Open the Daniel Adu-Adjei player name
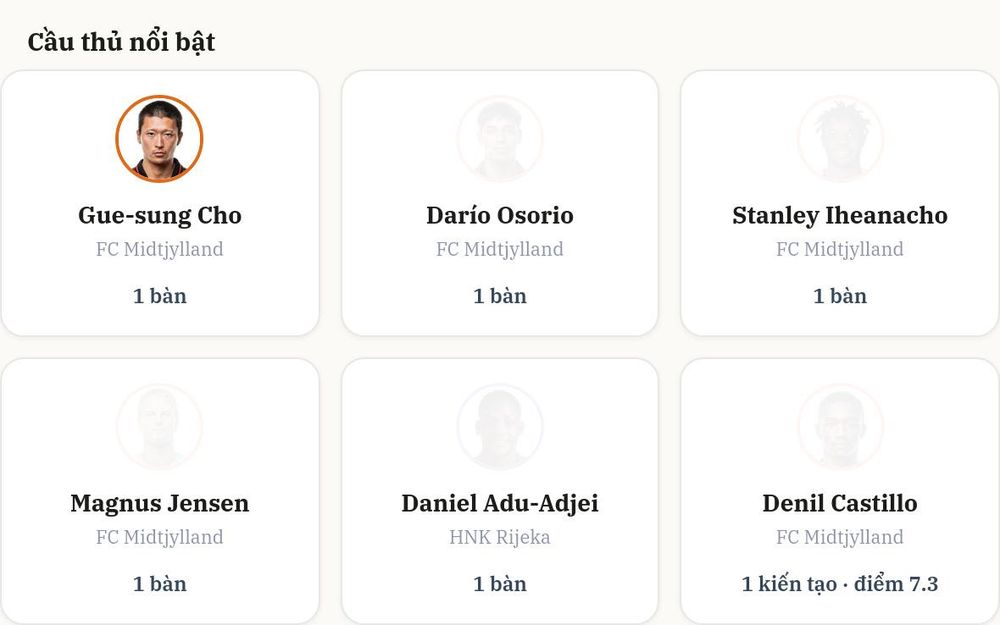Viewport: 1000px width, 625px height. (x=500, y=504)
